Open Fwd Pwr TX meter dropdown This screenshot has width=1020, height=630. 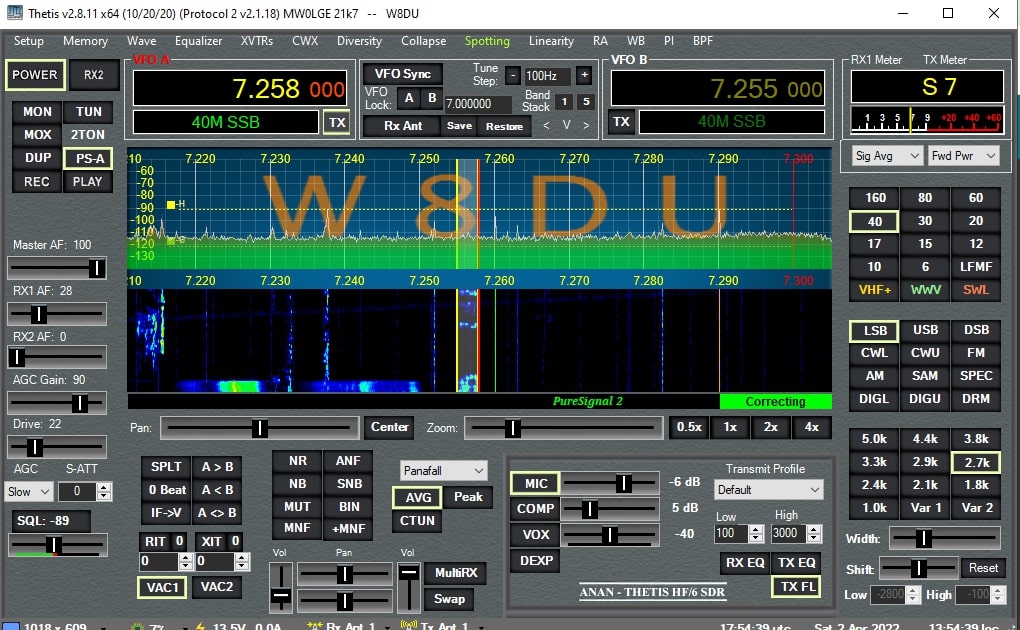click(963, 156)
